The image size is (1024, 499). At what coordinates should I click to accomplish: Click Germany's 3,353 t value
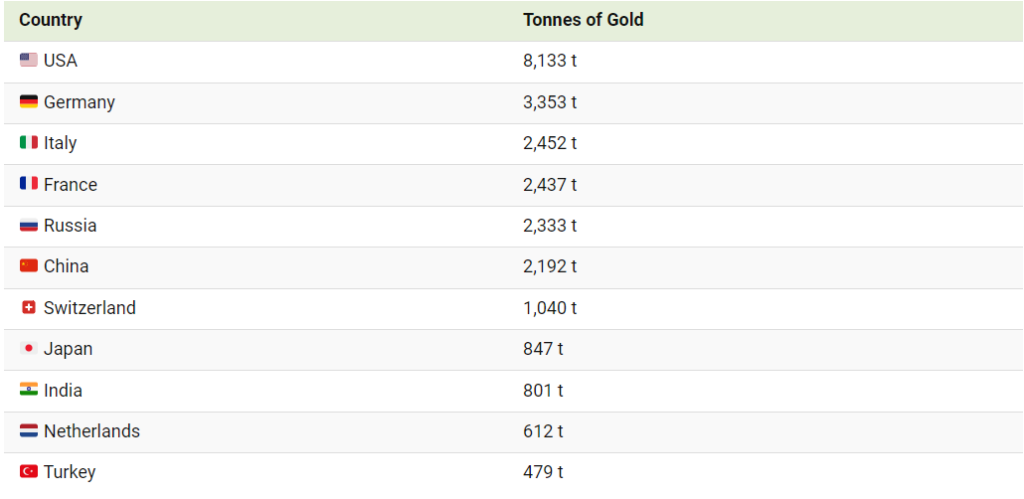pos(550,102)
